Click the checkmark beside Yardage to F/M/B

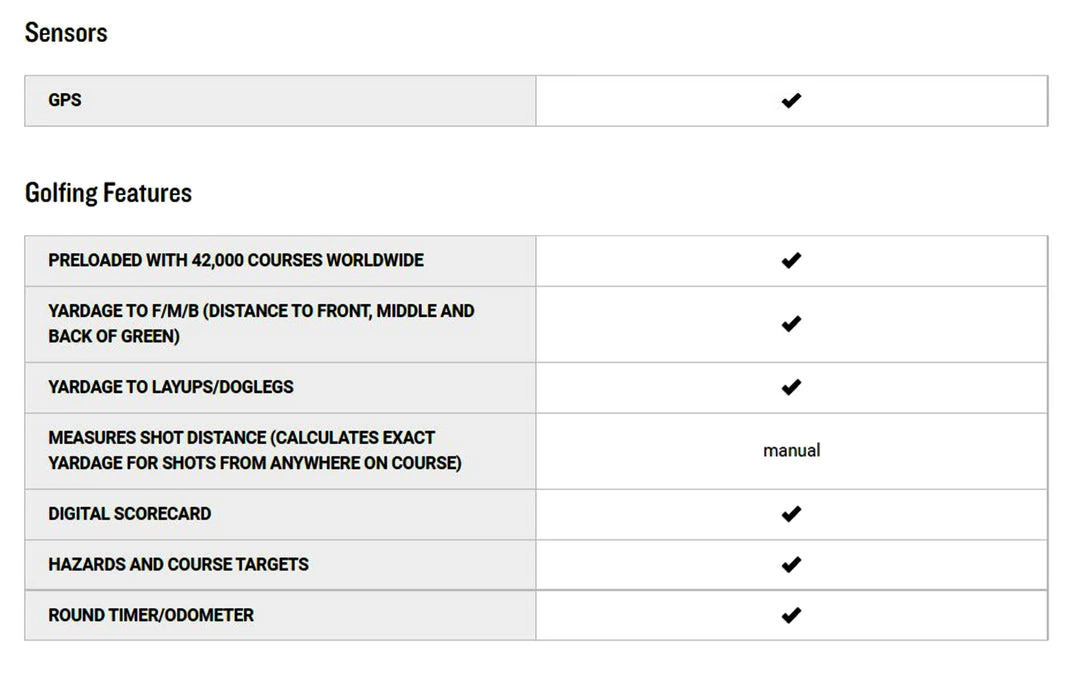click(x=791, y=324)
